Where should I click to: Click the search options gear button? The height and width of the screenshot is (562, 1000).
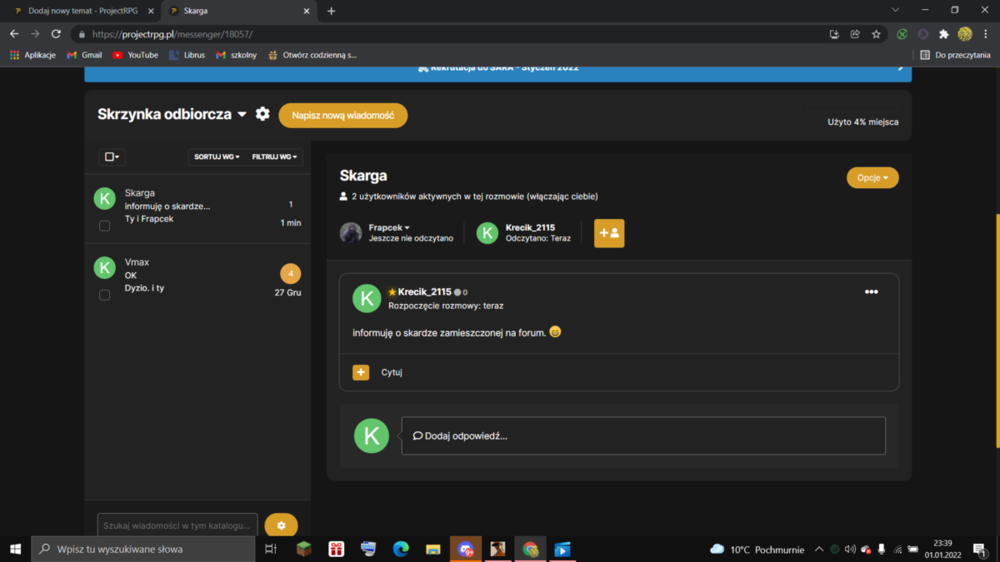(281, 526)
